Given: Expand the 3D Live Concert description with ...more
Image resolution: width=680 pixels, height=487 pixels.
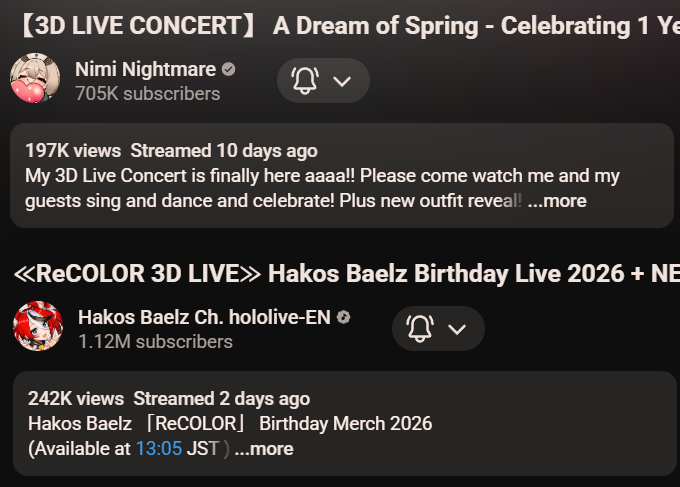Looking at the screenshot, I should [557, 201].
